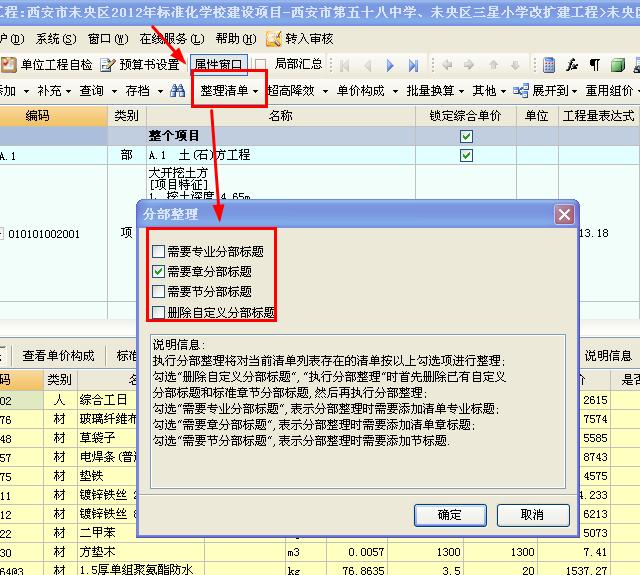640x575 pixels.
Task: Switch to the 说明信息 tab
Action: (x=608, y=356)
